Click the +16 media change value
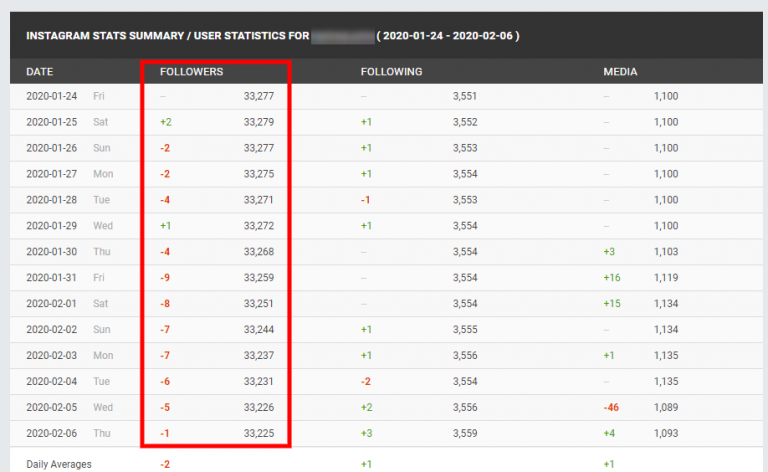768x472 pixels. click(612, 278)
